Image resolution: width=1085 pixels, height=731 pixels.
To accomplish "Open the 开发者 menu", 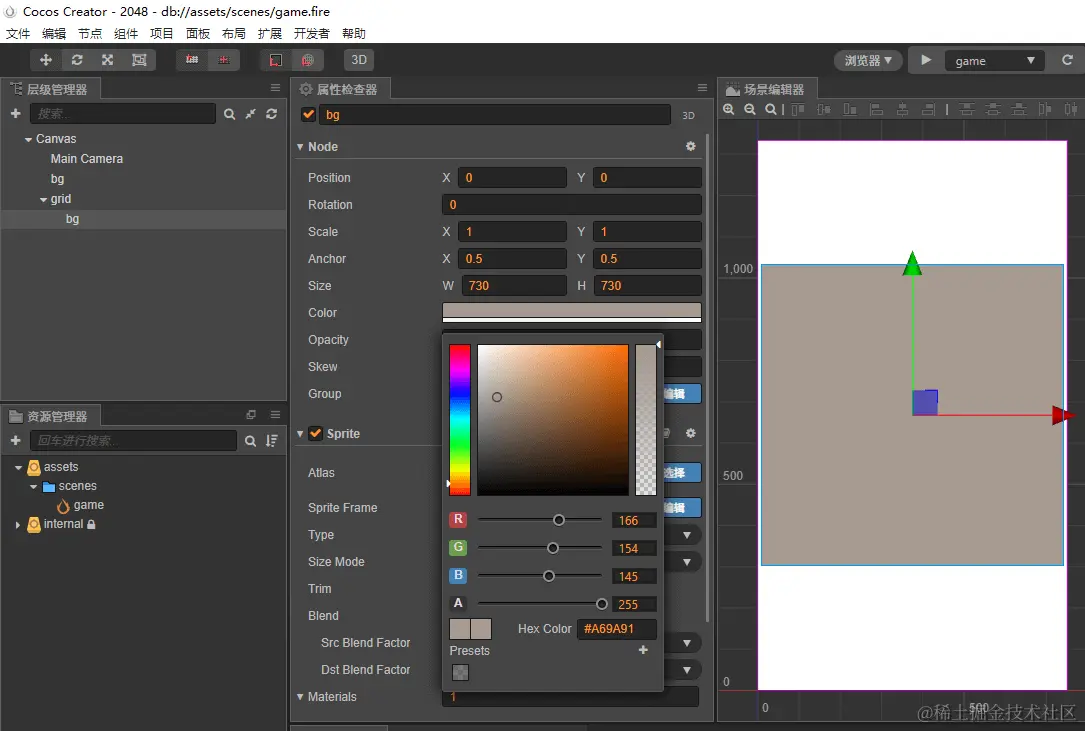I will (x=311, y=33).
